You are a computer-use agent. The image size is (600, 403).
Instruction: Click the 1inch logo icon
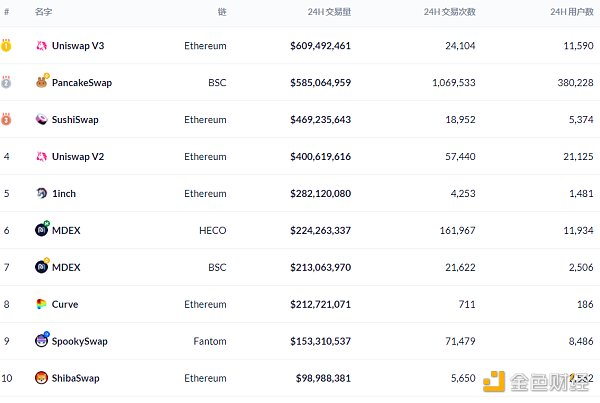41,194
